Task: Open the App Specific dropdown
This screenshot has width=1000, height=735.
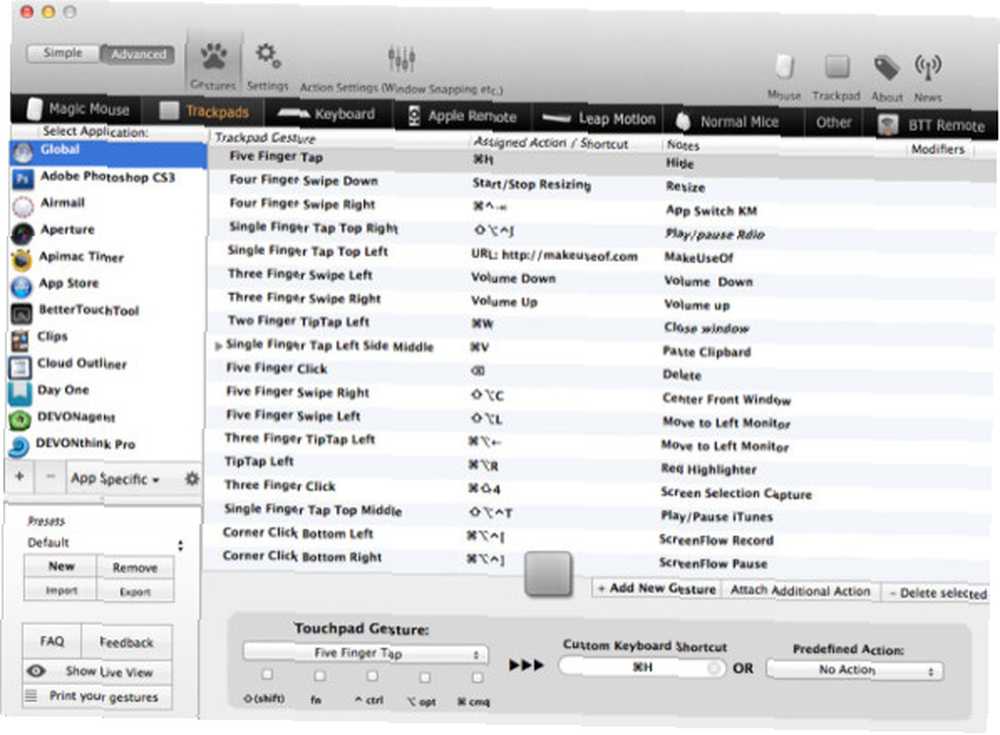Action: [115, 479]
